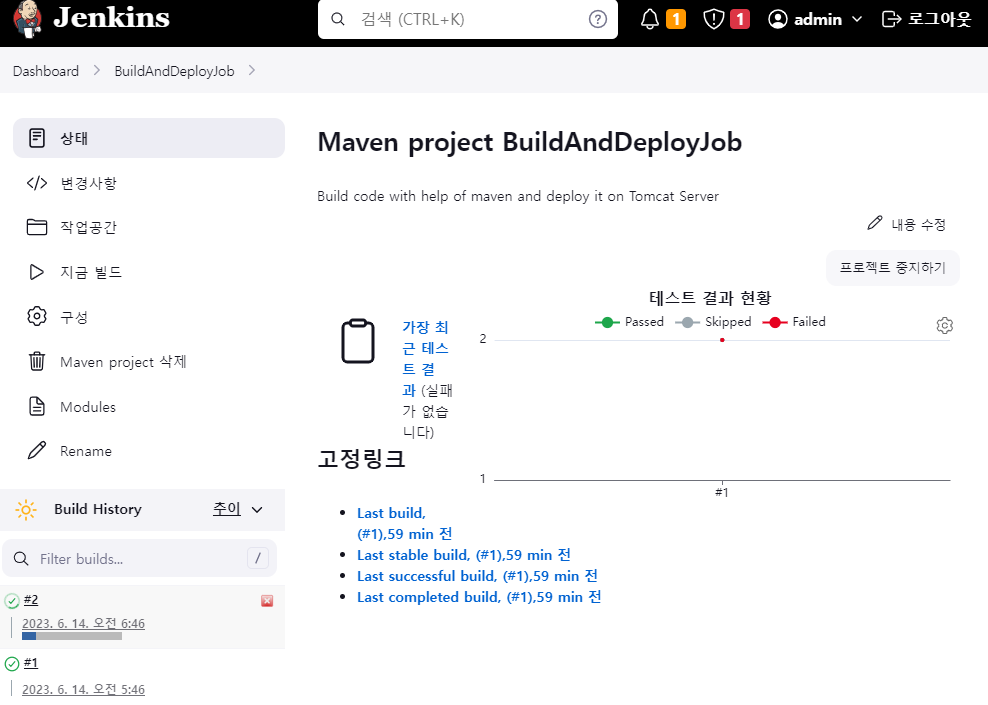The height and width of the screenshot is (705, 988).
Task: Open notifications bell icon
Action: tap(650, 19)
